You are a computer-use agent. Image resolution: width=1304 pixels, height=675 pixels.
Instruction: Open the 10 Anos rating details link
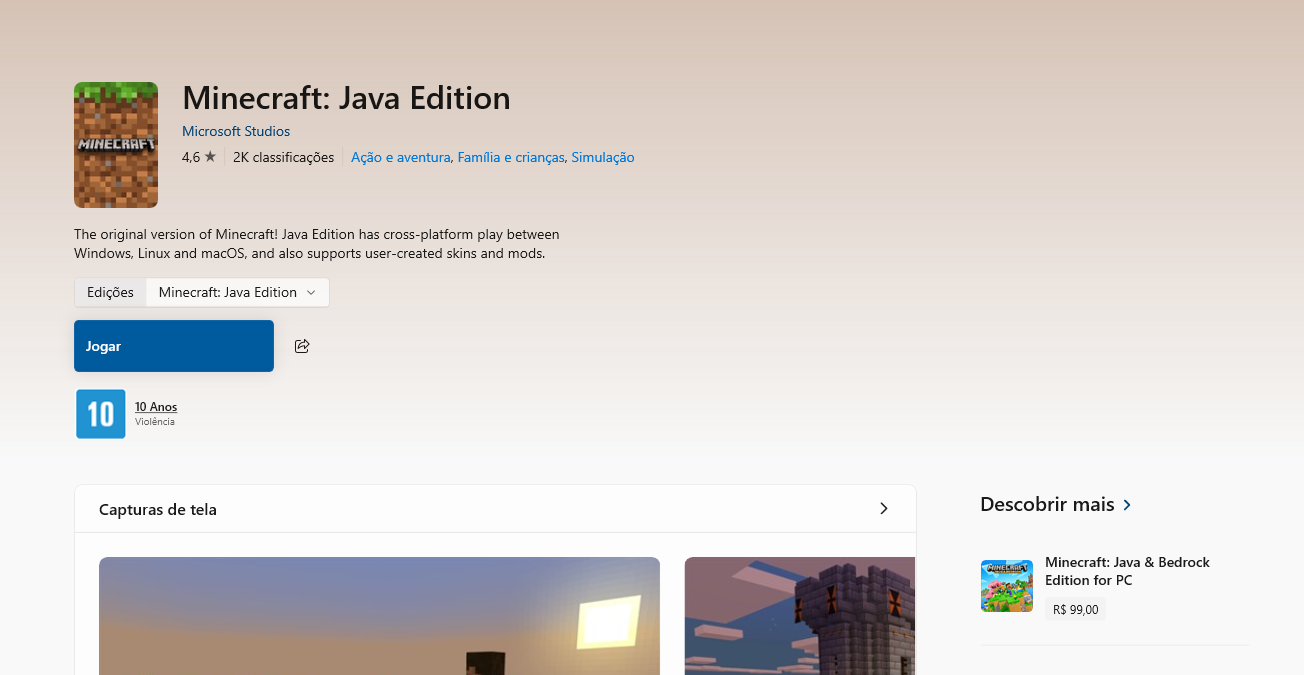point(156,407)
